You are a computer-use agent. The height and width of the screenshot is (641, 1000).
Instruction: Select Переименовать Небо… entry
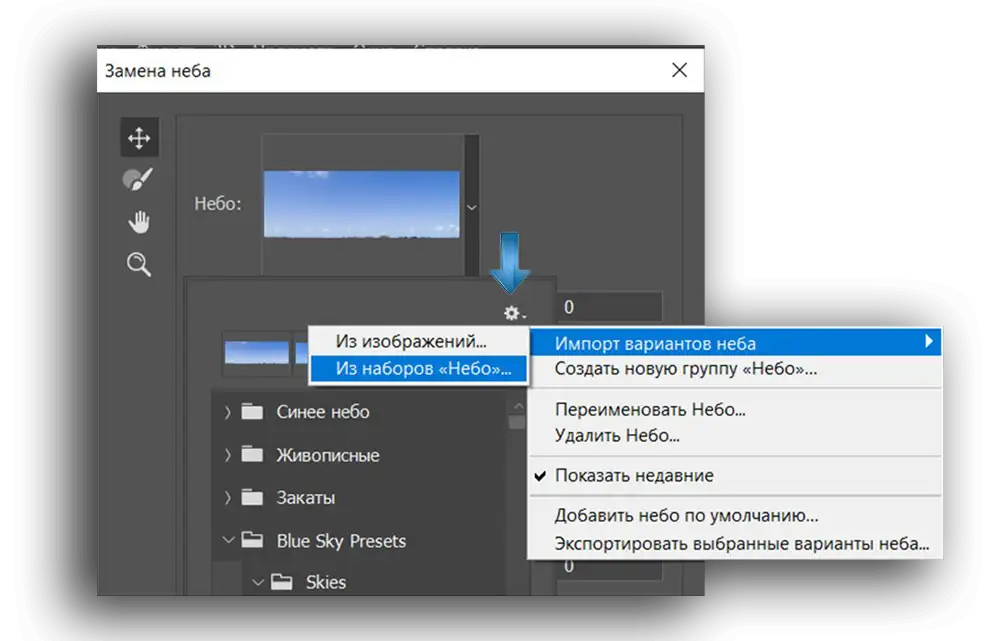coord(736,409)
